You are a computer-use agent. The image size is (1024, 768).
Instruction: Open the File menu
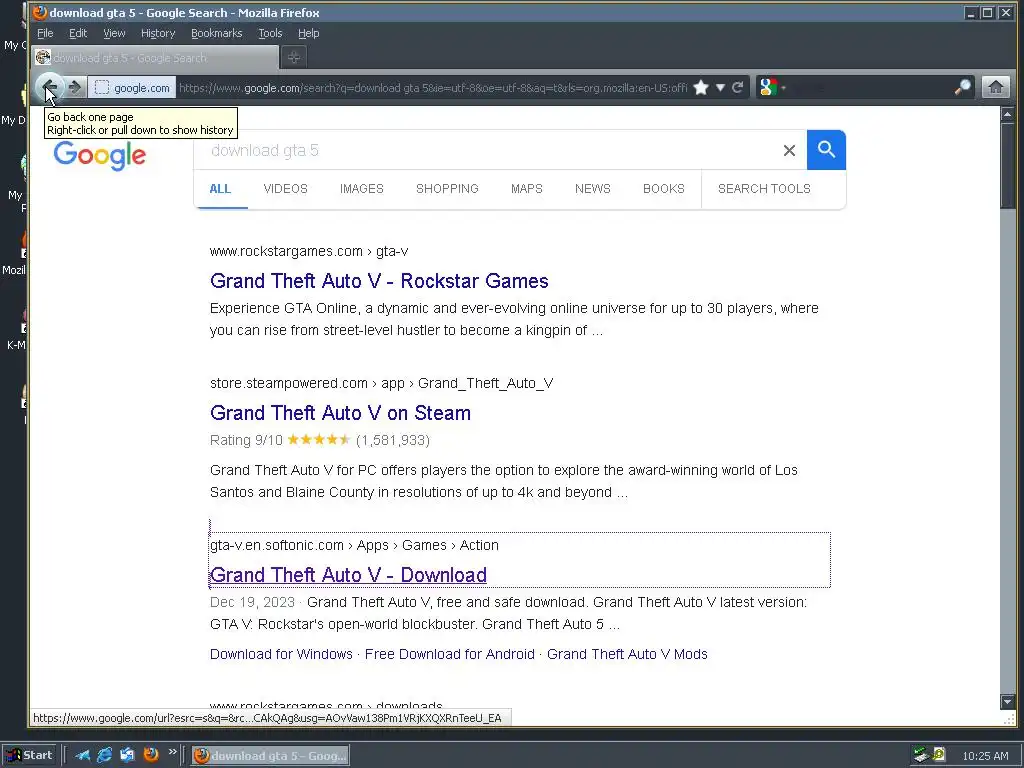pos(45,33)
